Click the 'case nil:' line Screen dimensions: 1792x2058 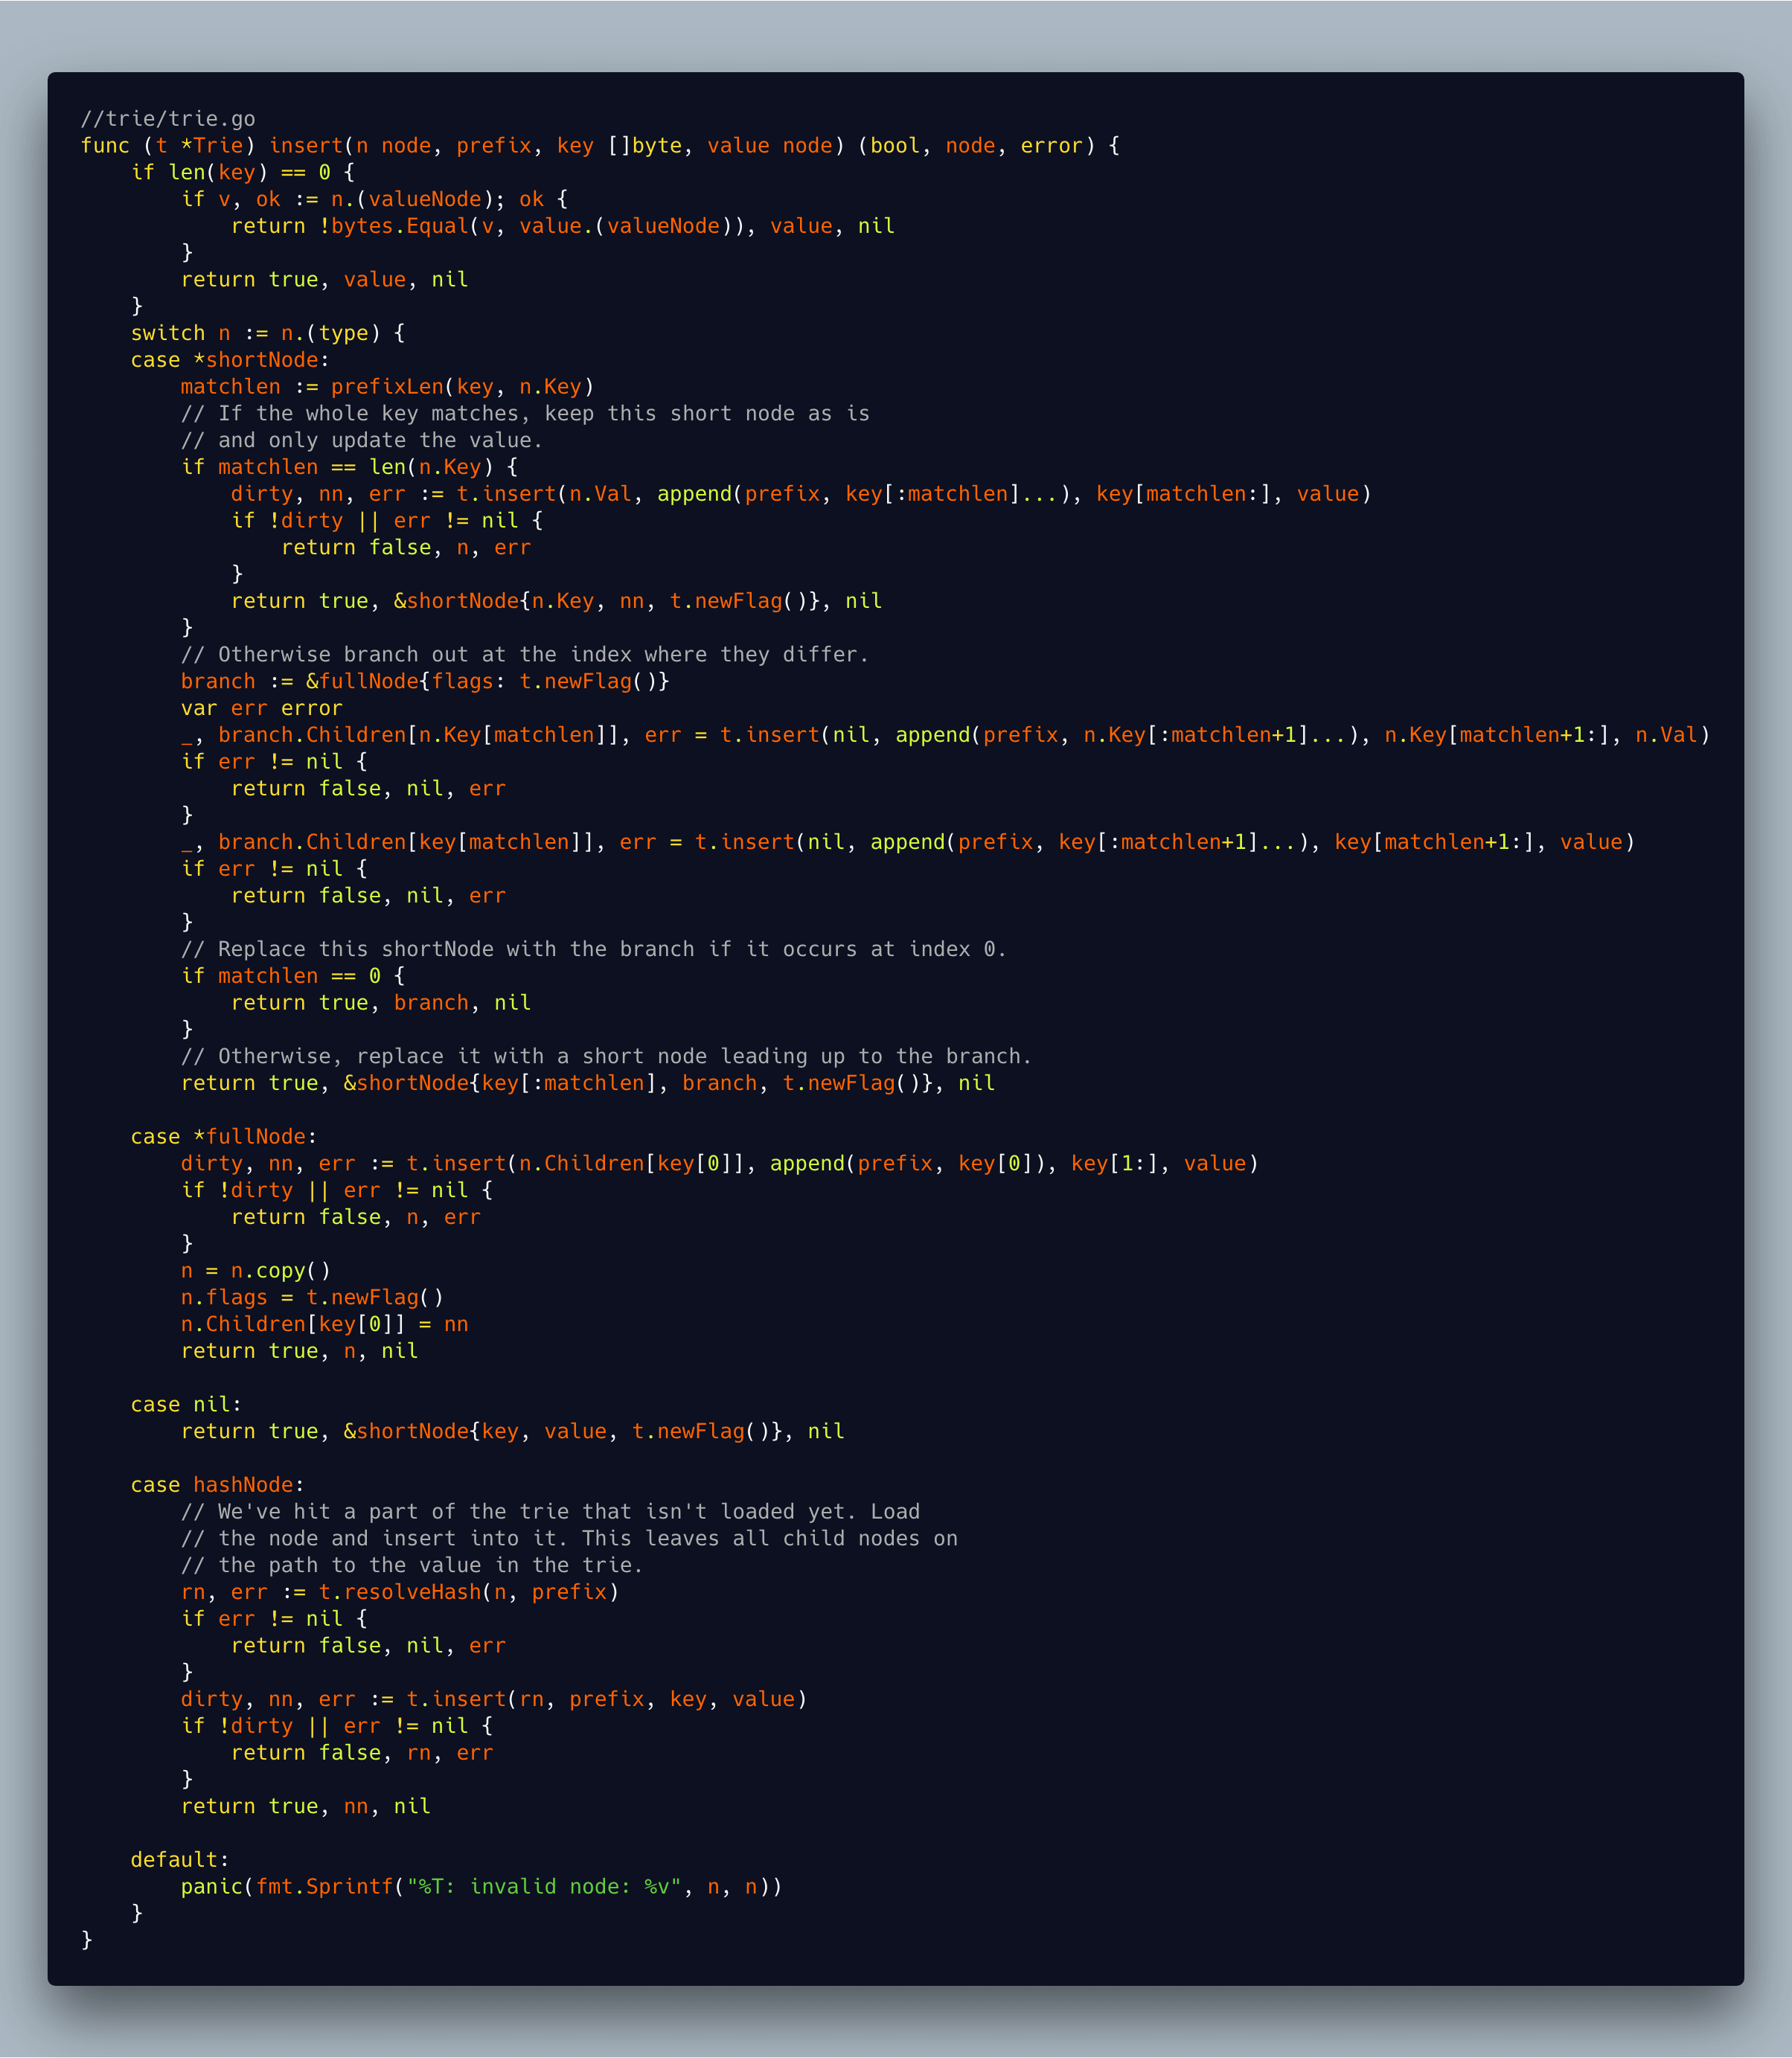pos(186,1405)
